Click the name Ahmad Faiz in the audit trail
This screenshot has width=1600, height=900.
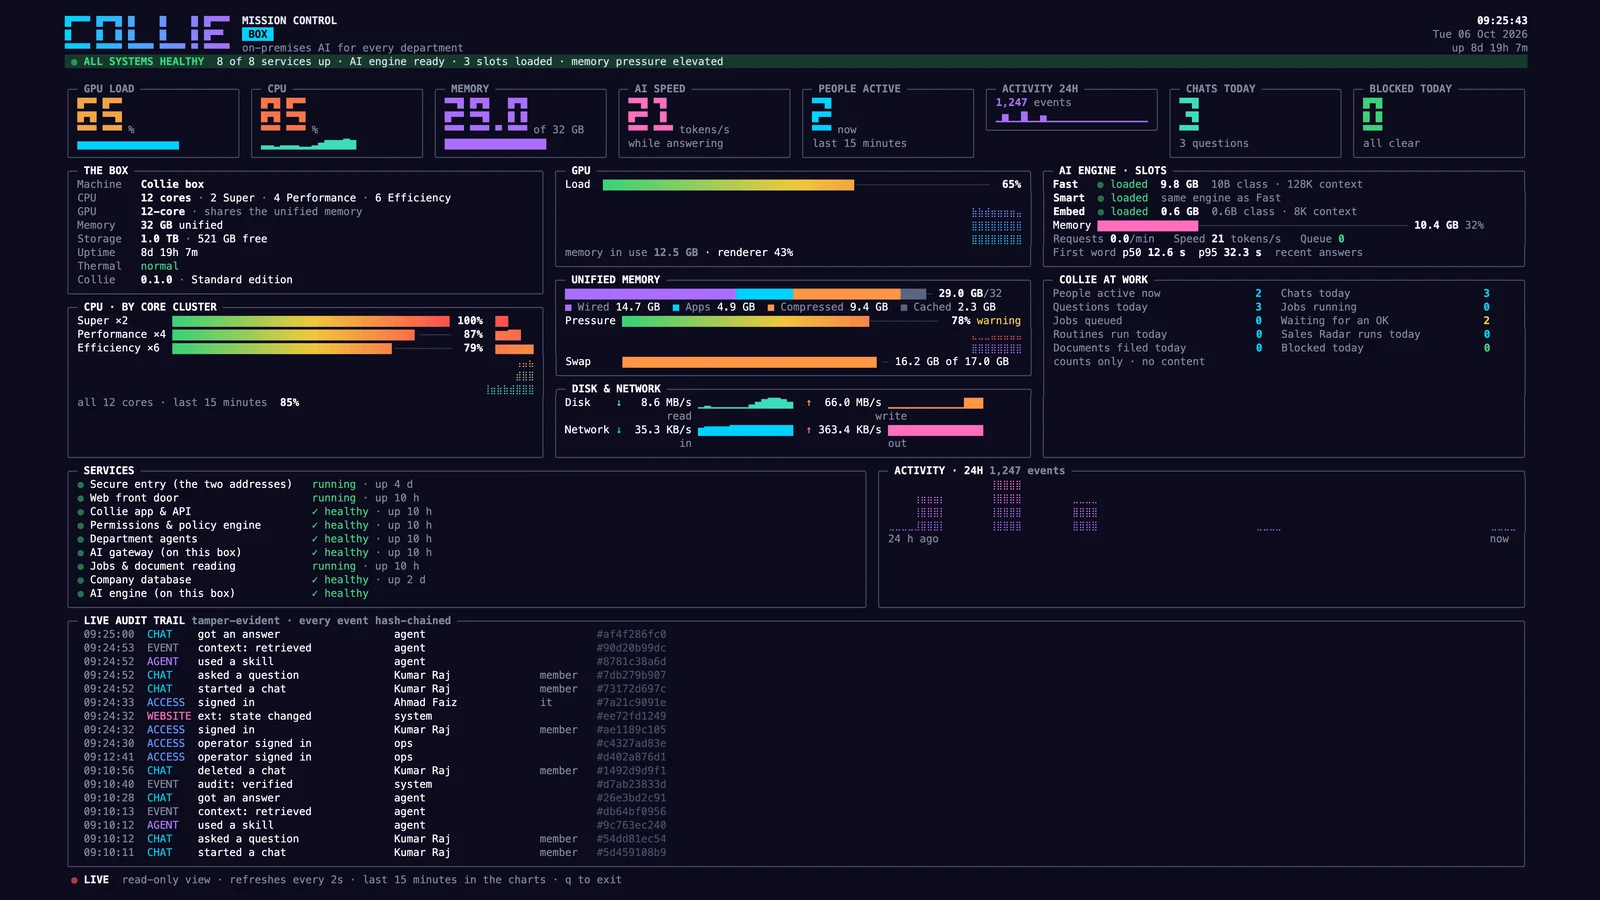click(x=425, y=703)
